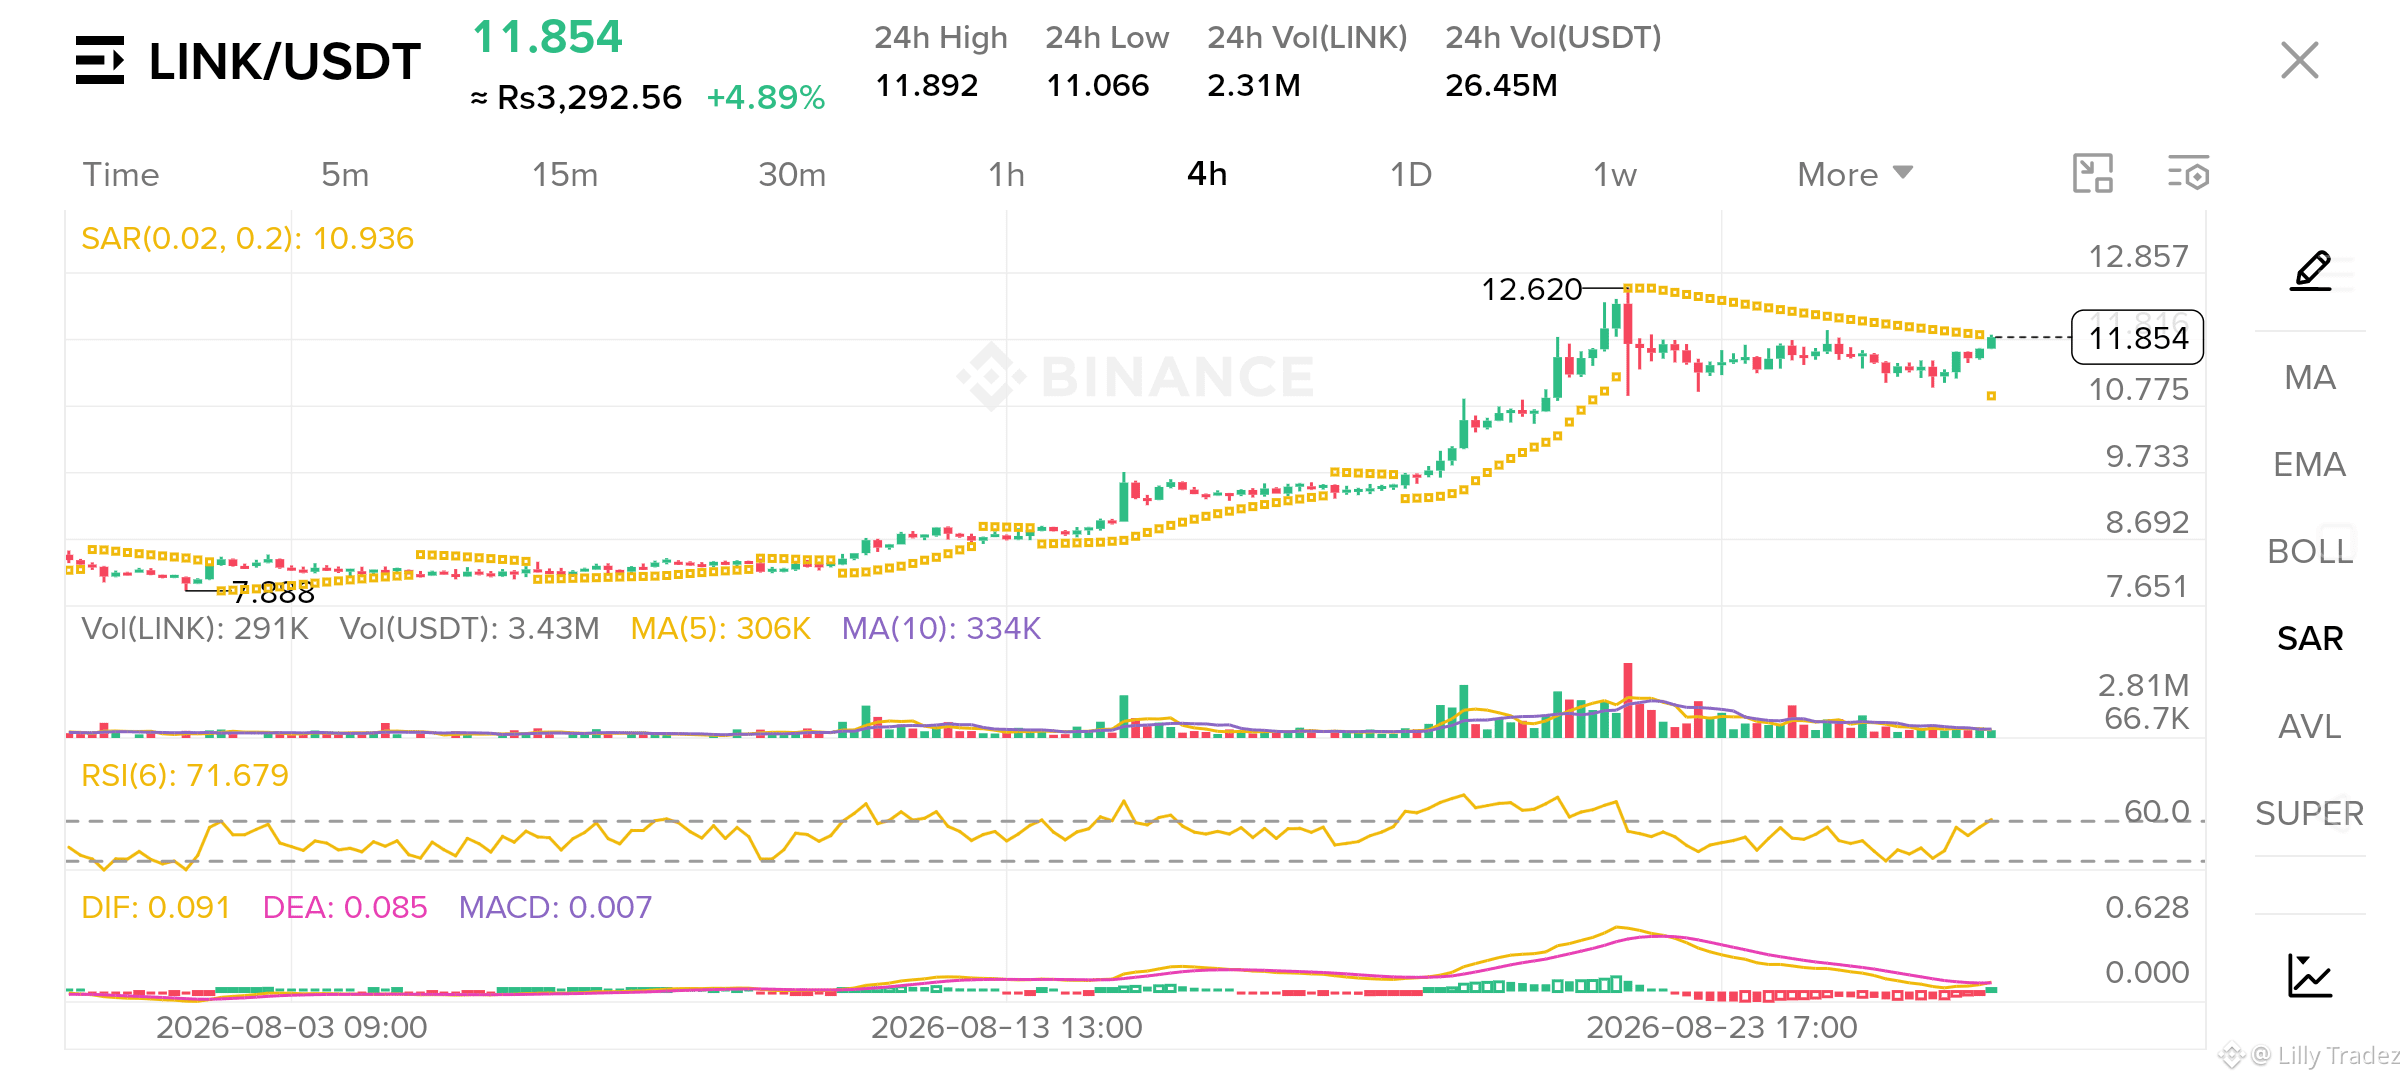Click the Vol(USDT): 3.43M label
The height and width of the screenshot is (1080, 2408).
[470, 628]
